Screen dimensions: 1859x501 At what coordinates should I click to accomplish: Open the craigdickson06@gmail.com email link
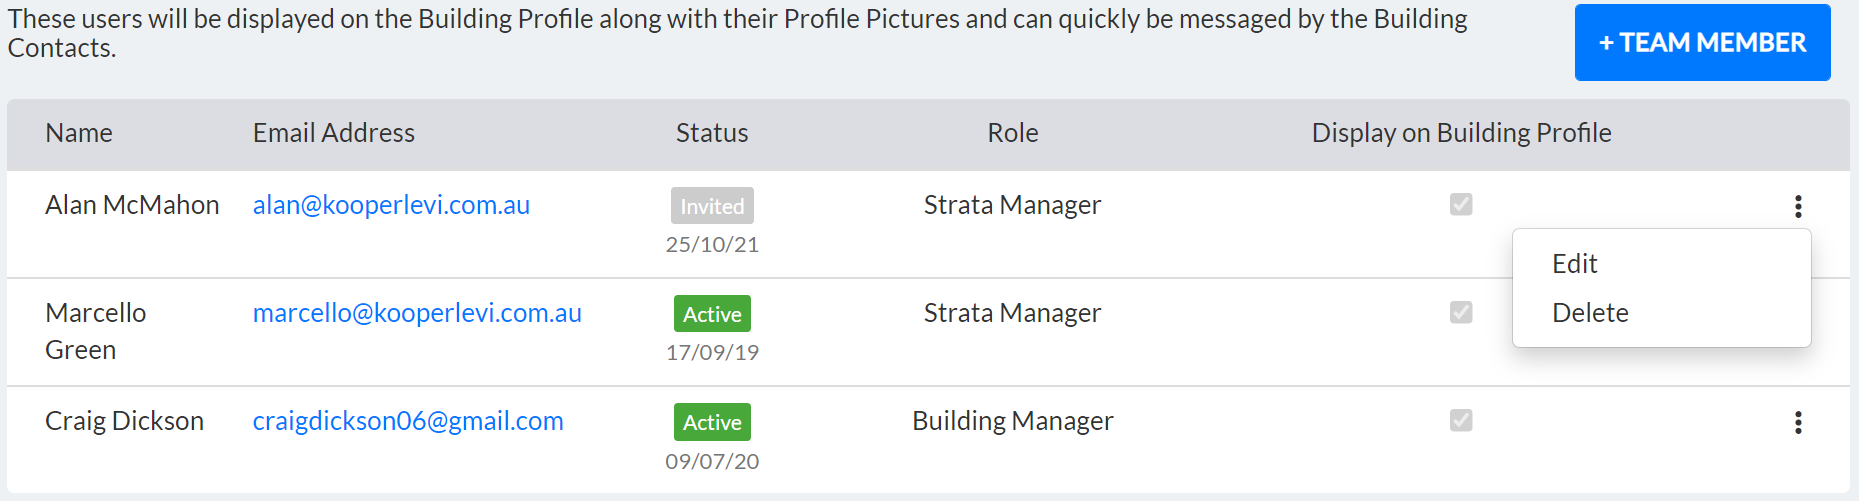(x=408, y=421)
